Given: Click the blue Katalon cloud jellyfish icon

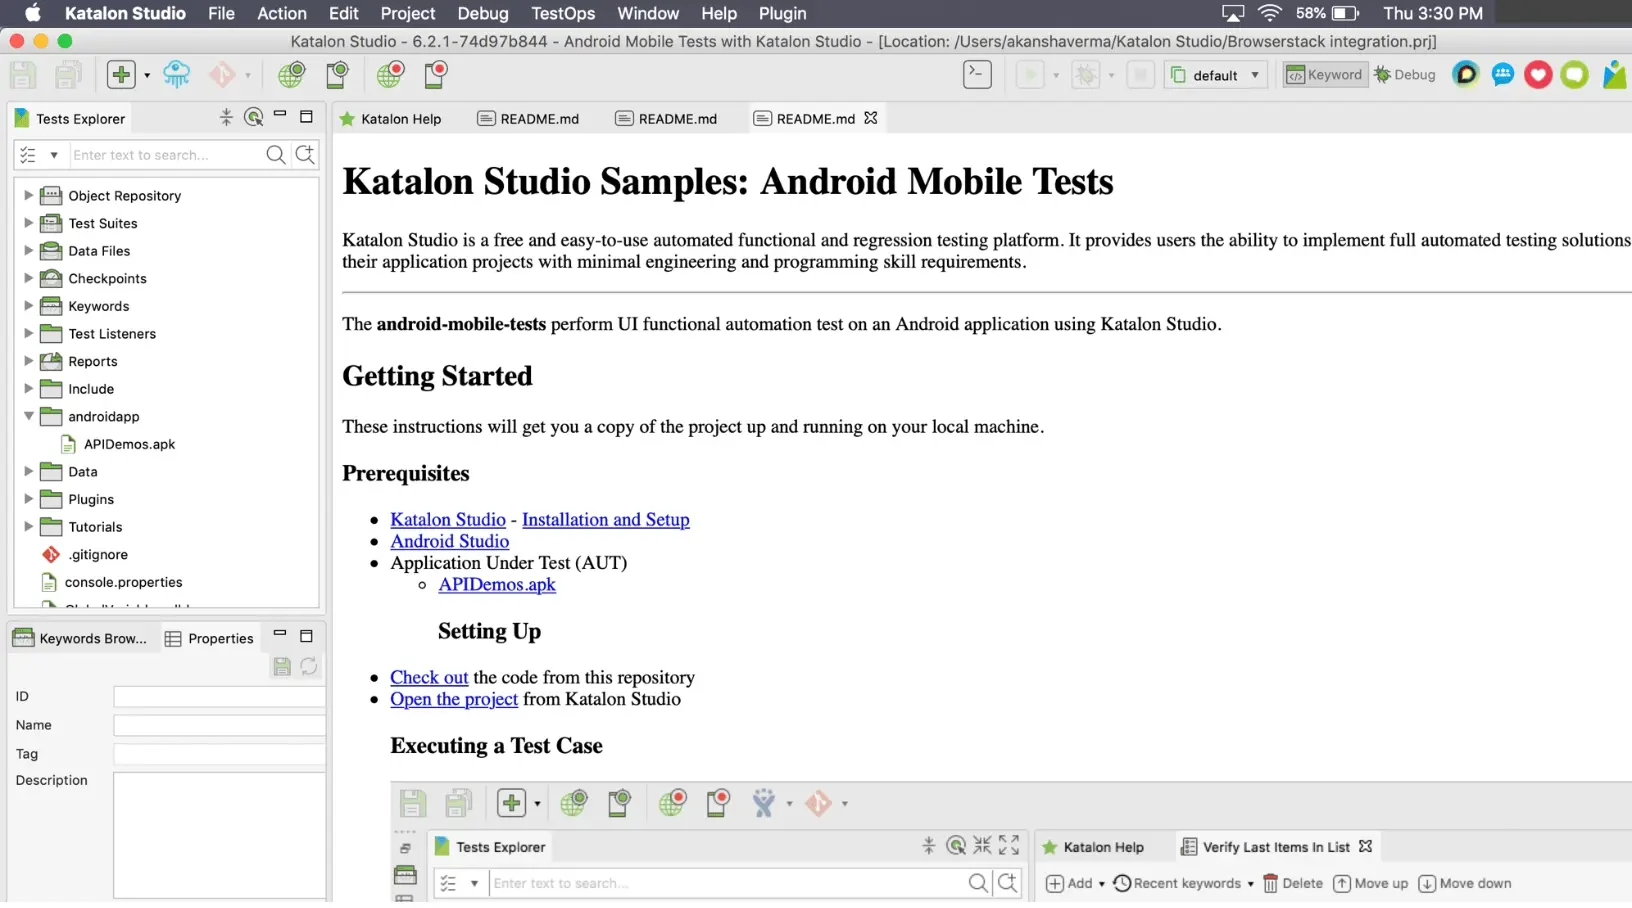Looking at the screenshot, I should [176, 75].
